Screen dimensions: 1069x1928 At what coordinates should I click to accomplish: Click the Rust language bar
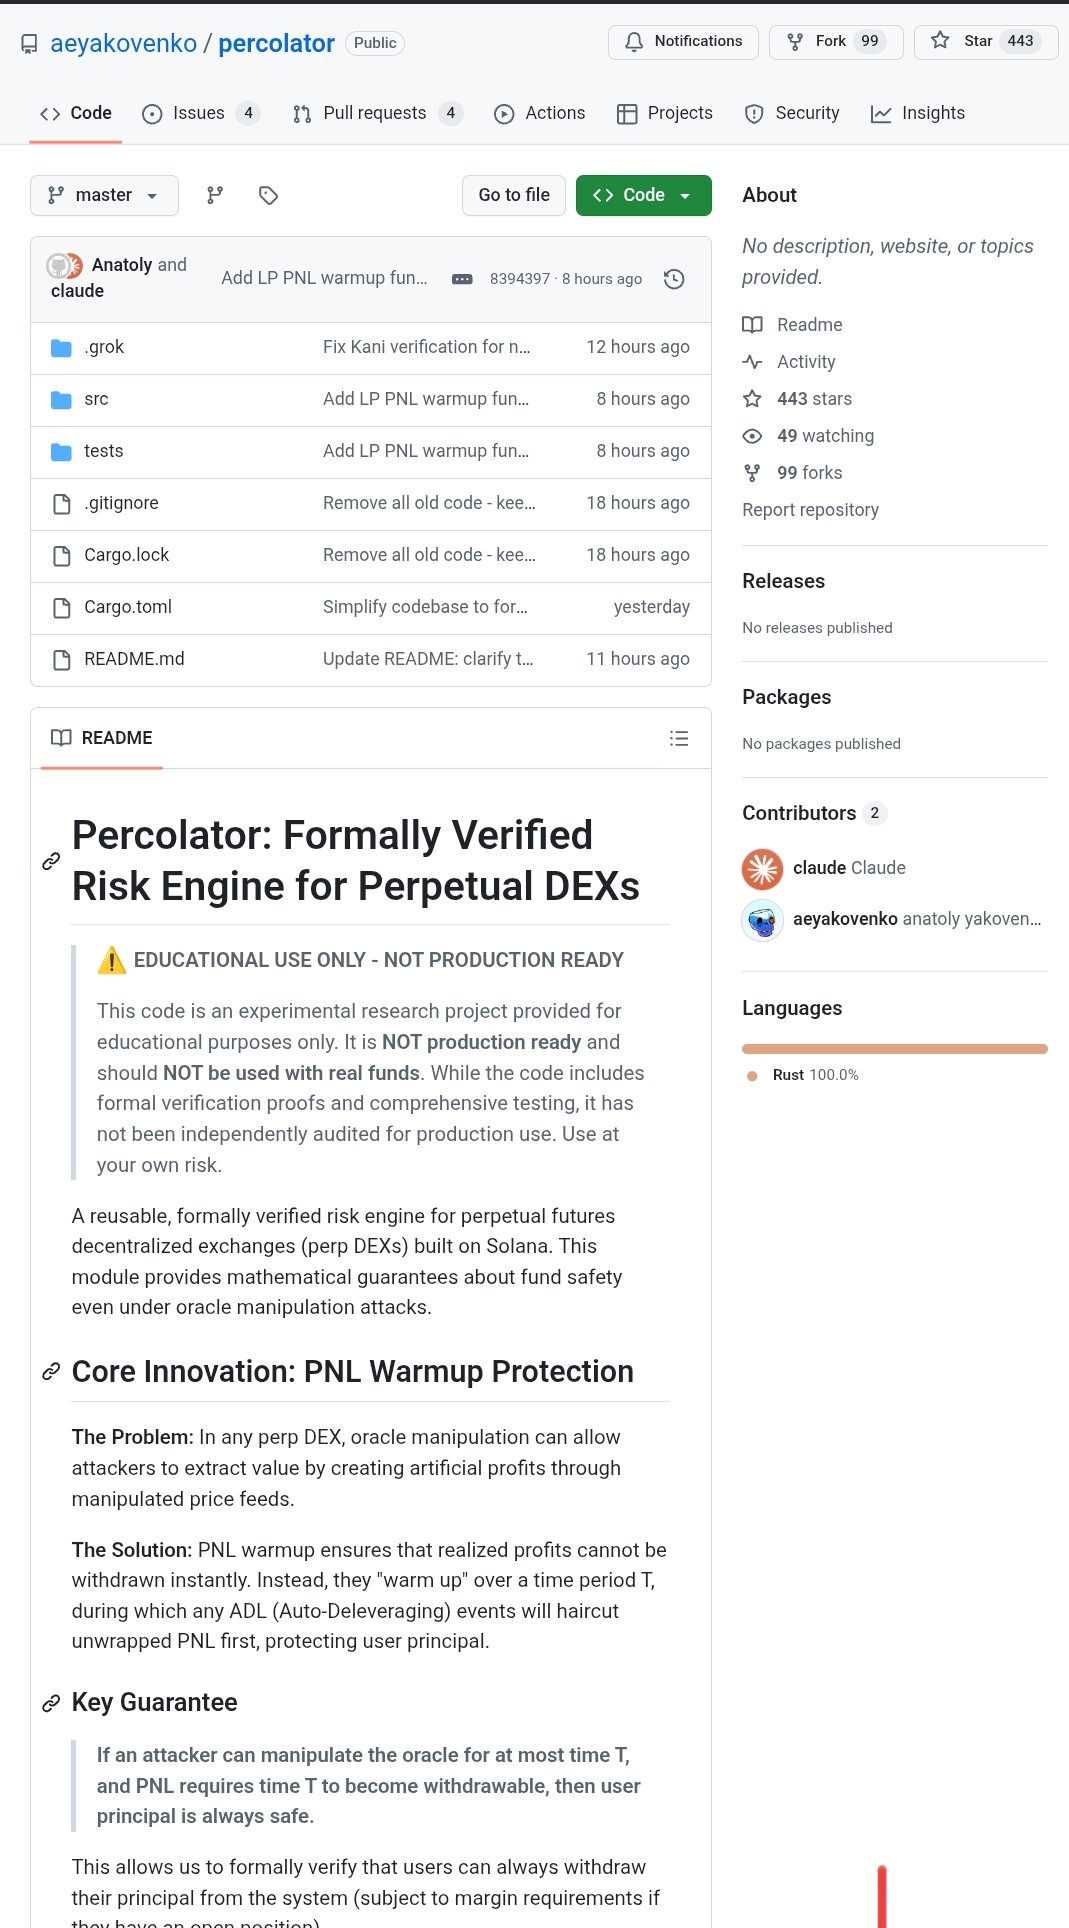pos(894,1049)
